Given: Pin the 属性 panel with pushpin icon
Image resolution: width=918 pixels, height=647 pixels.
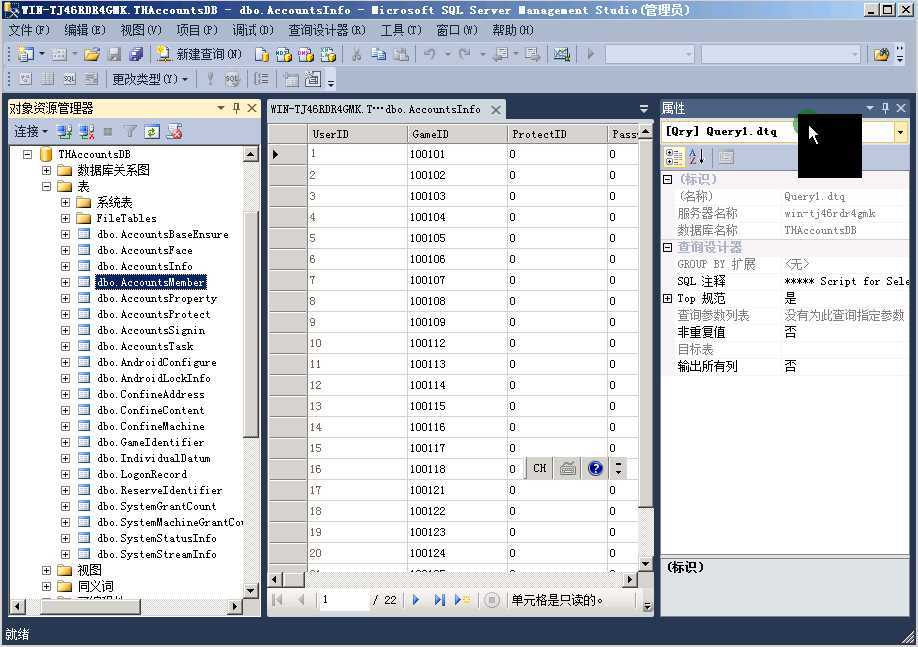Looking at the screenshot, I should point(885,108).
